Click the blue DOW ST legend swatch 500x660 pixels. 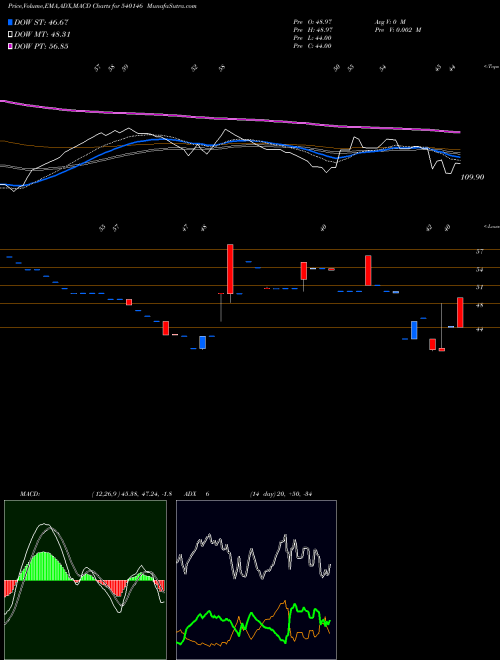point(10,22)
